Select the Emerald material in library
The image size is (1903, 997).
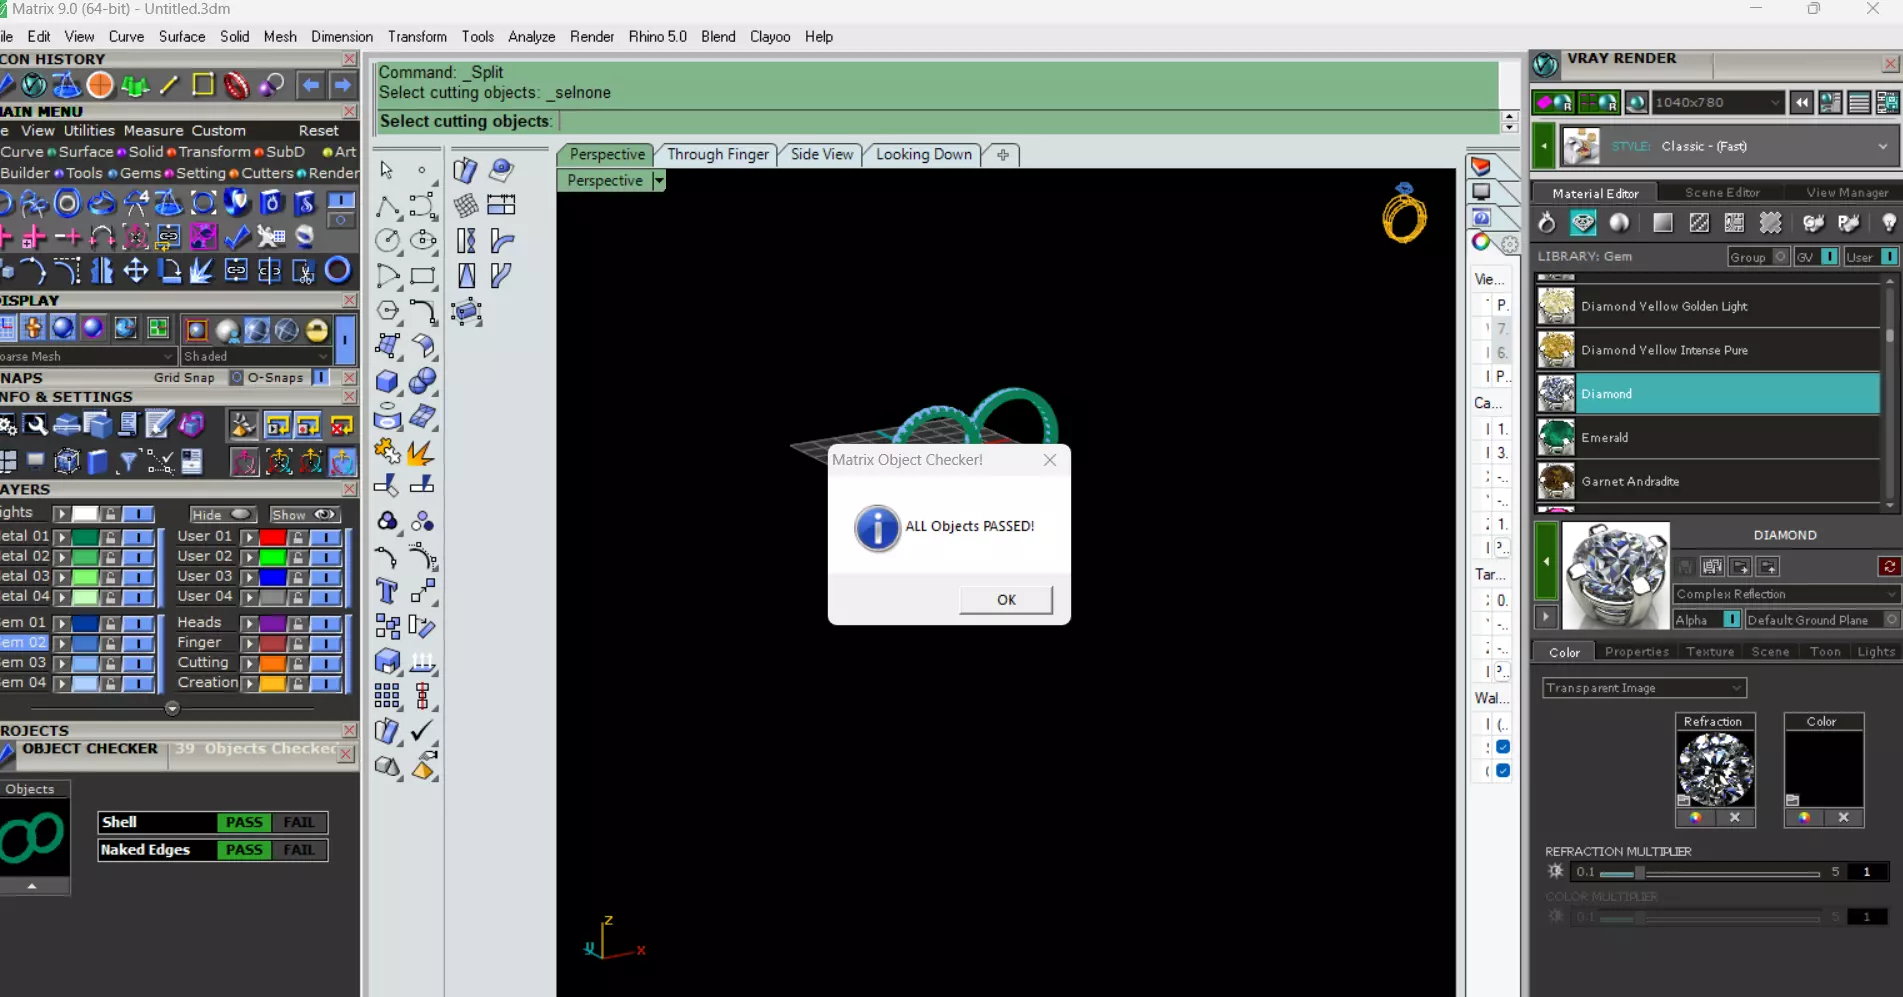coord(1708,438)
